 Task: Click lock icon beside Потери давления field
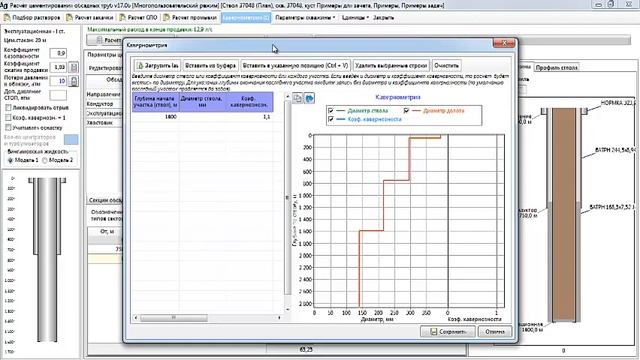coord(73,81)
